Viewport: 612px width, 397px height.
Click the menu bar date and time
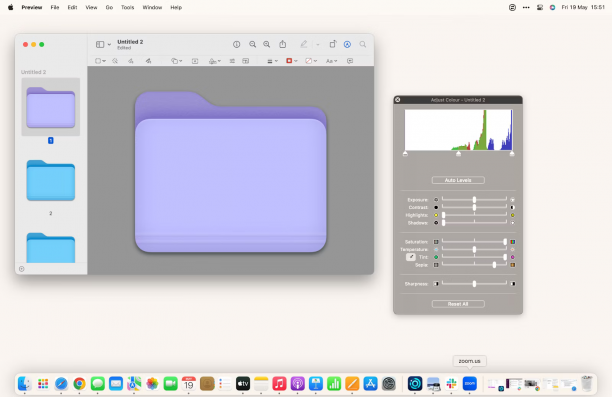[583, 7]
